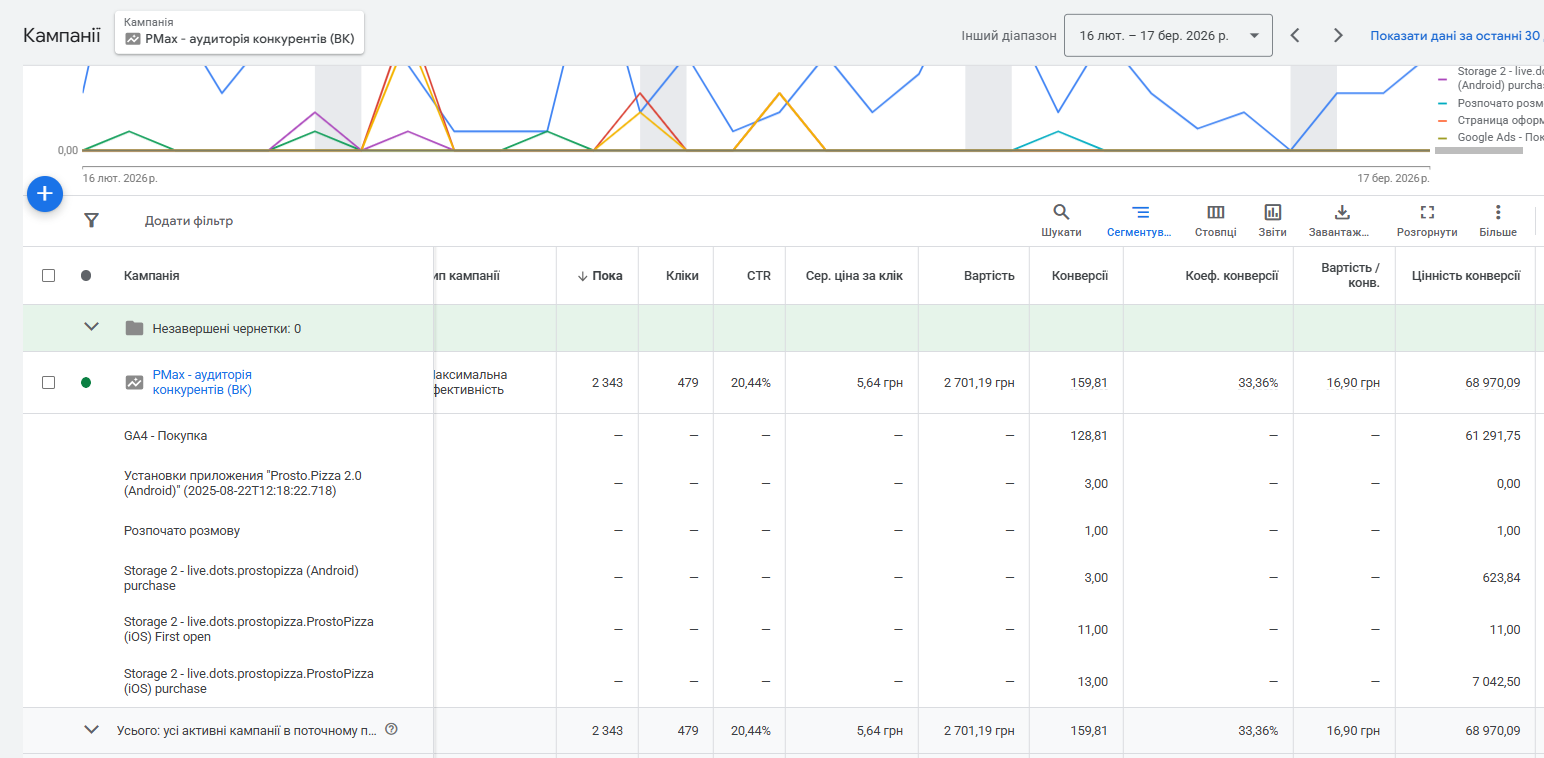Click the blue plus create button
The image size is (1544, 758).
click(45, 193)
